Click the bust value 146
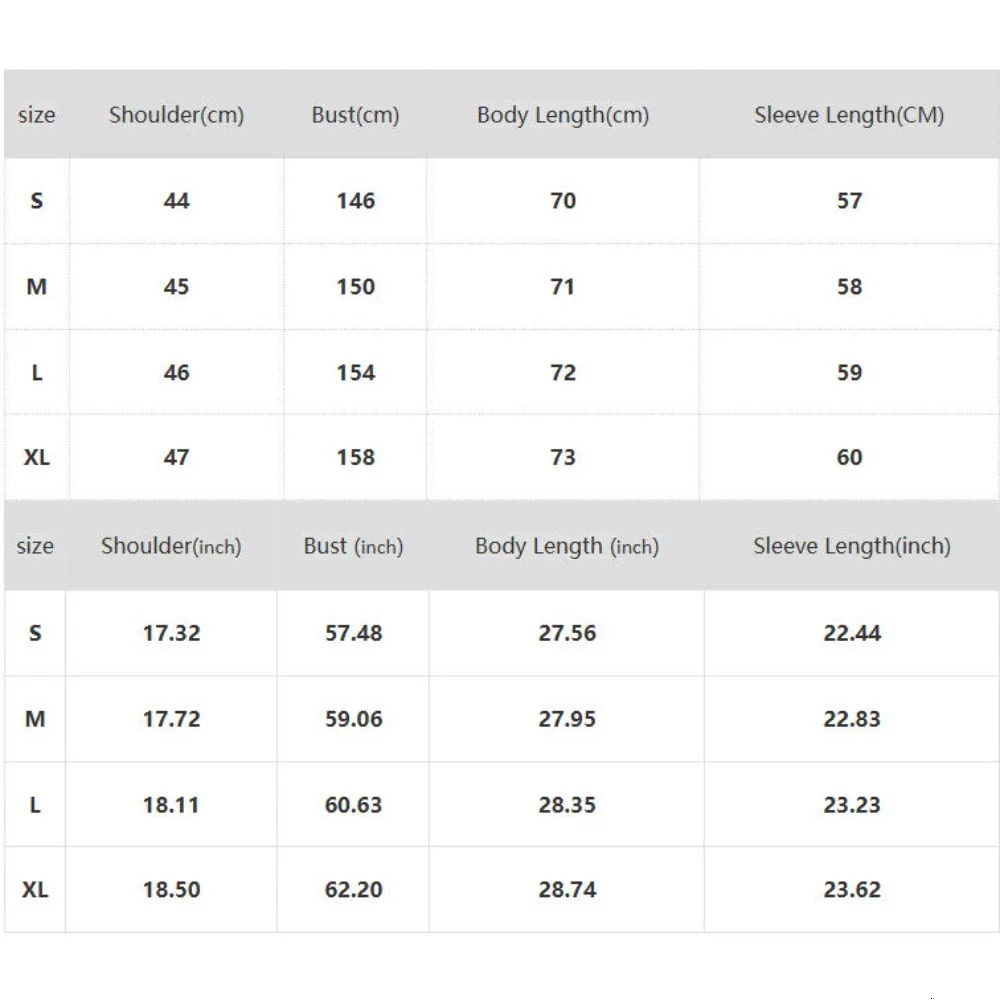The width and height of the screenshot is (1000, 1000). point(355,201)
